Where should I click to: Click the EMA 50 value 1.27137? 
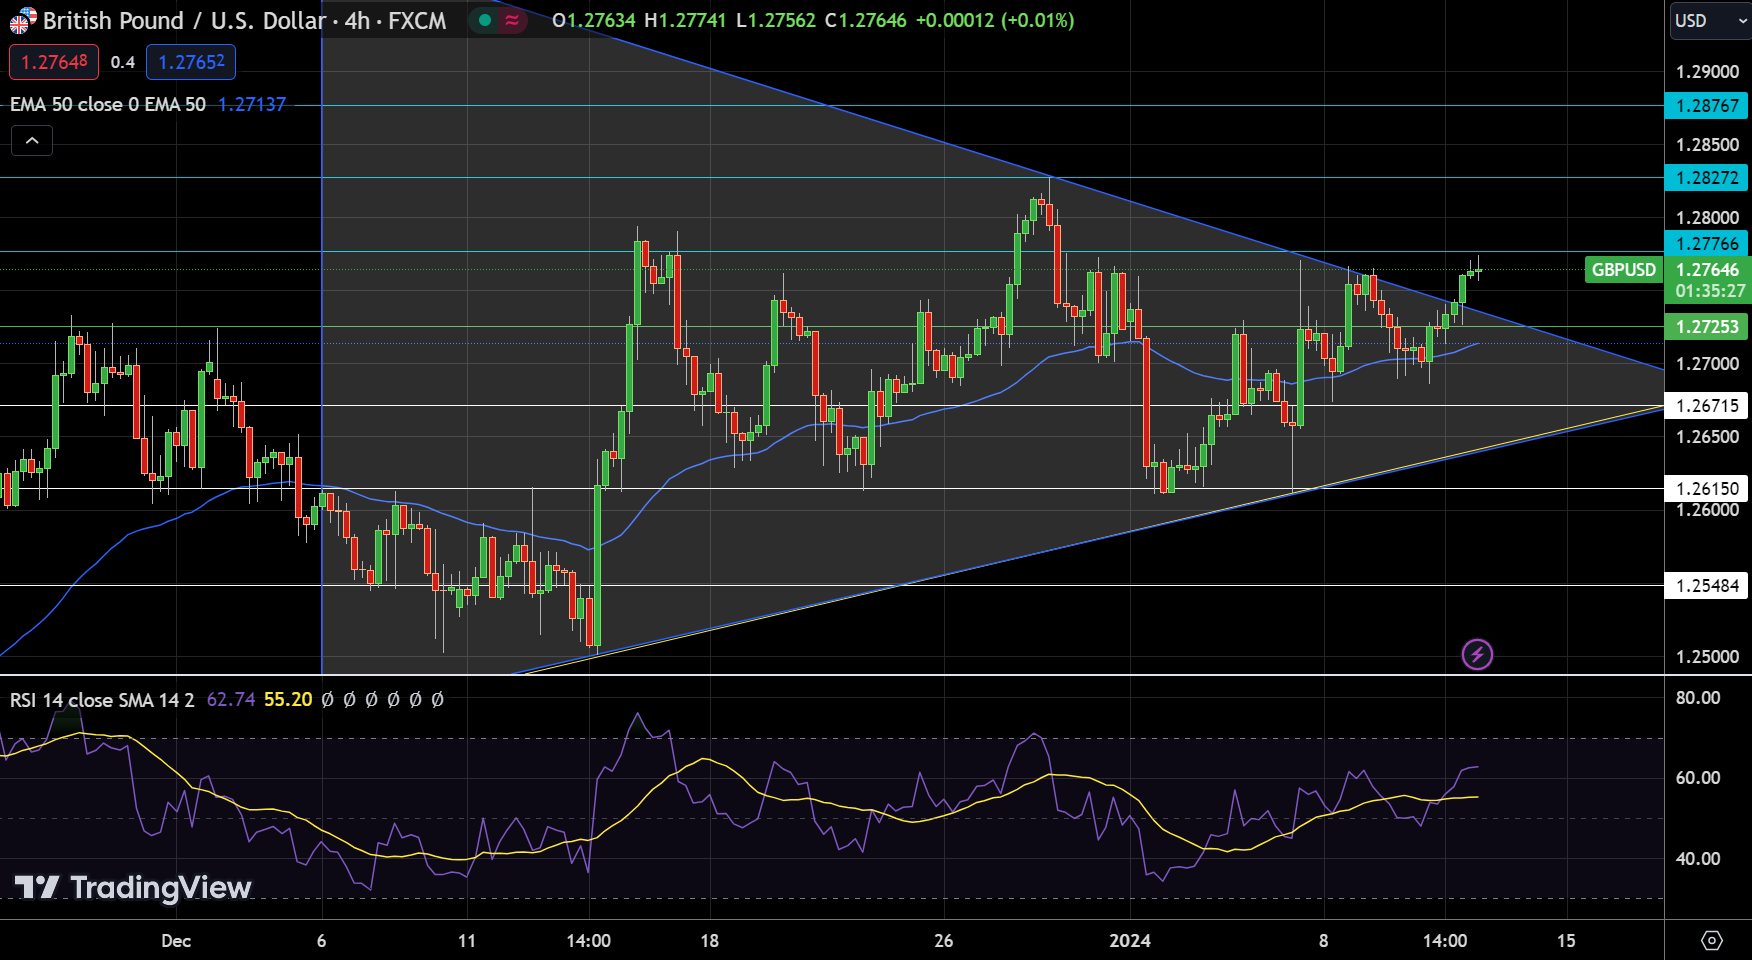coord(252,104)
